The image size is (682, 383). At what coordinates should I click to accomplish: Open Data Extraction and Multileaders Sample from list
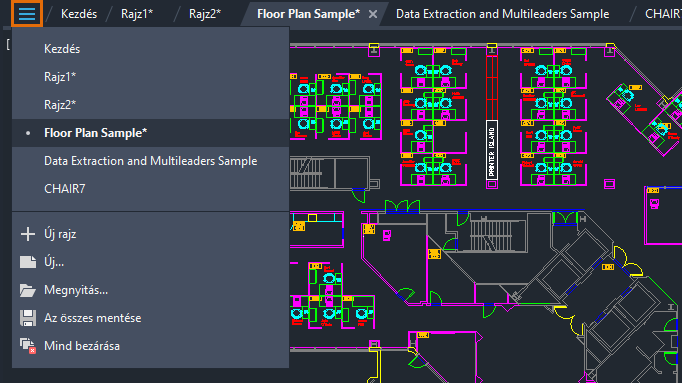150,161
